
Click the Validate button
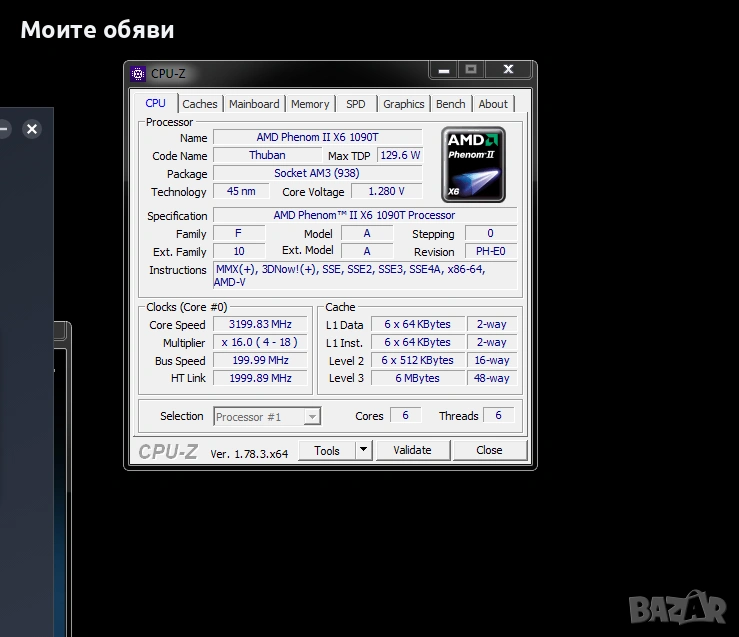(x=412, y=450)
